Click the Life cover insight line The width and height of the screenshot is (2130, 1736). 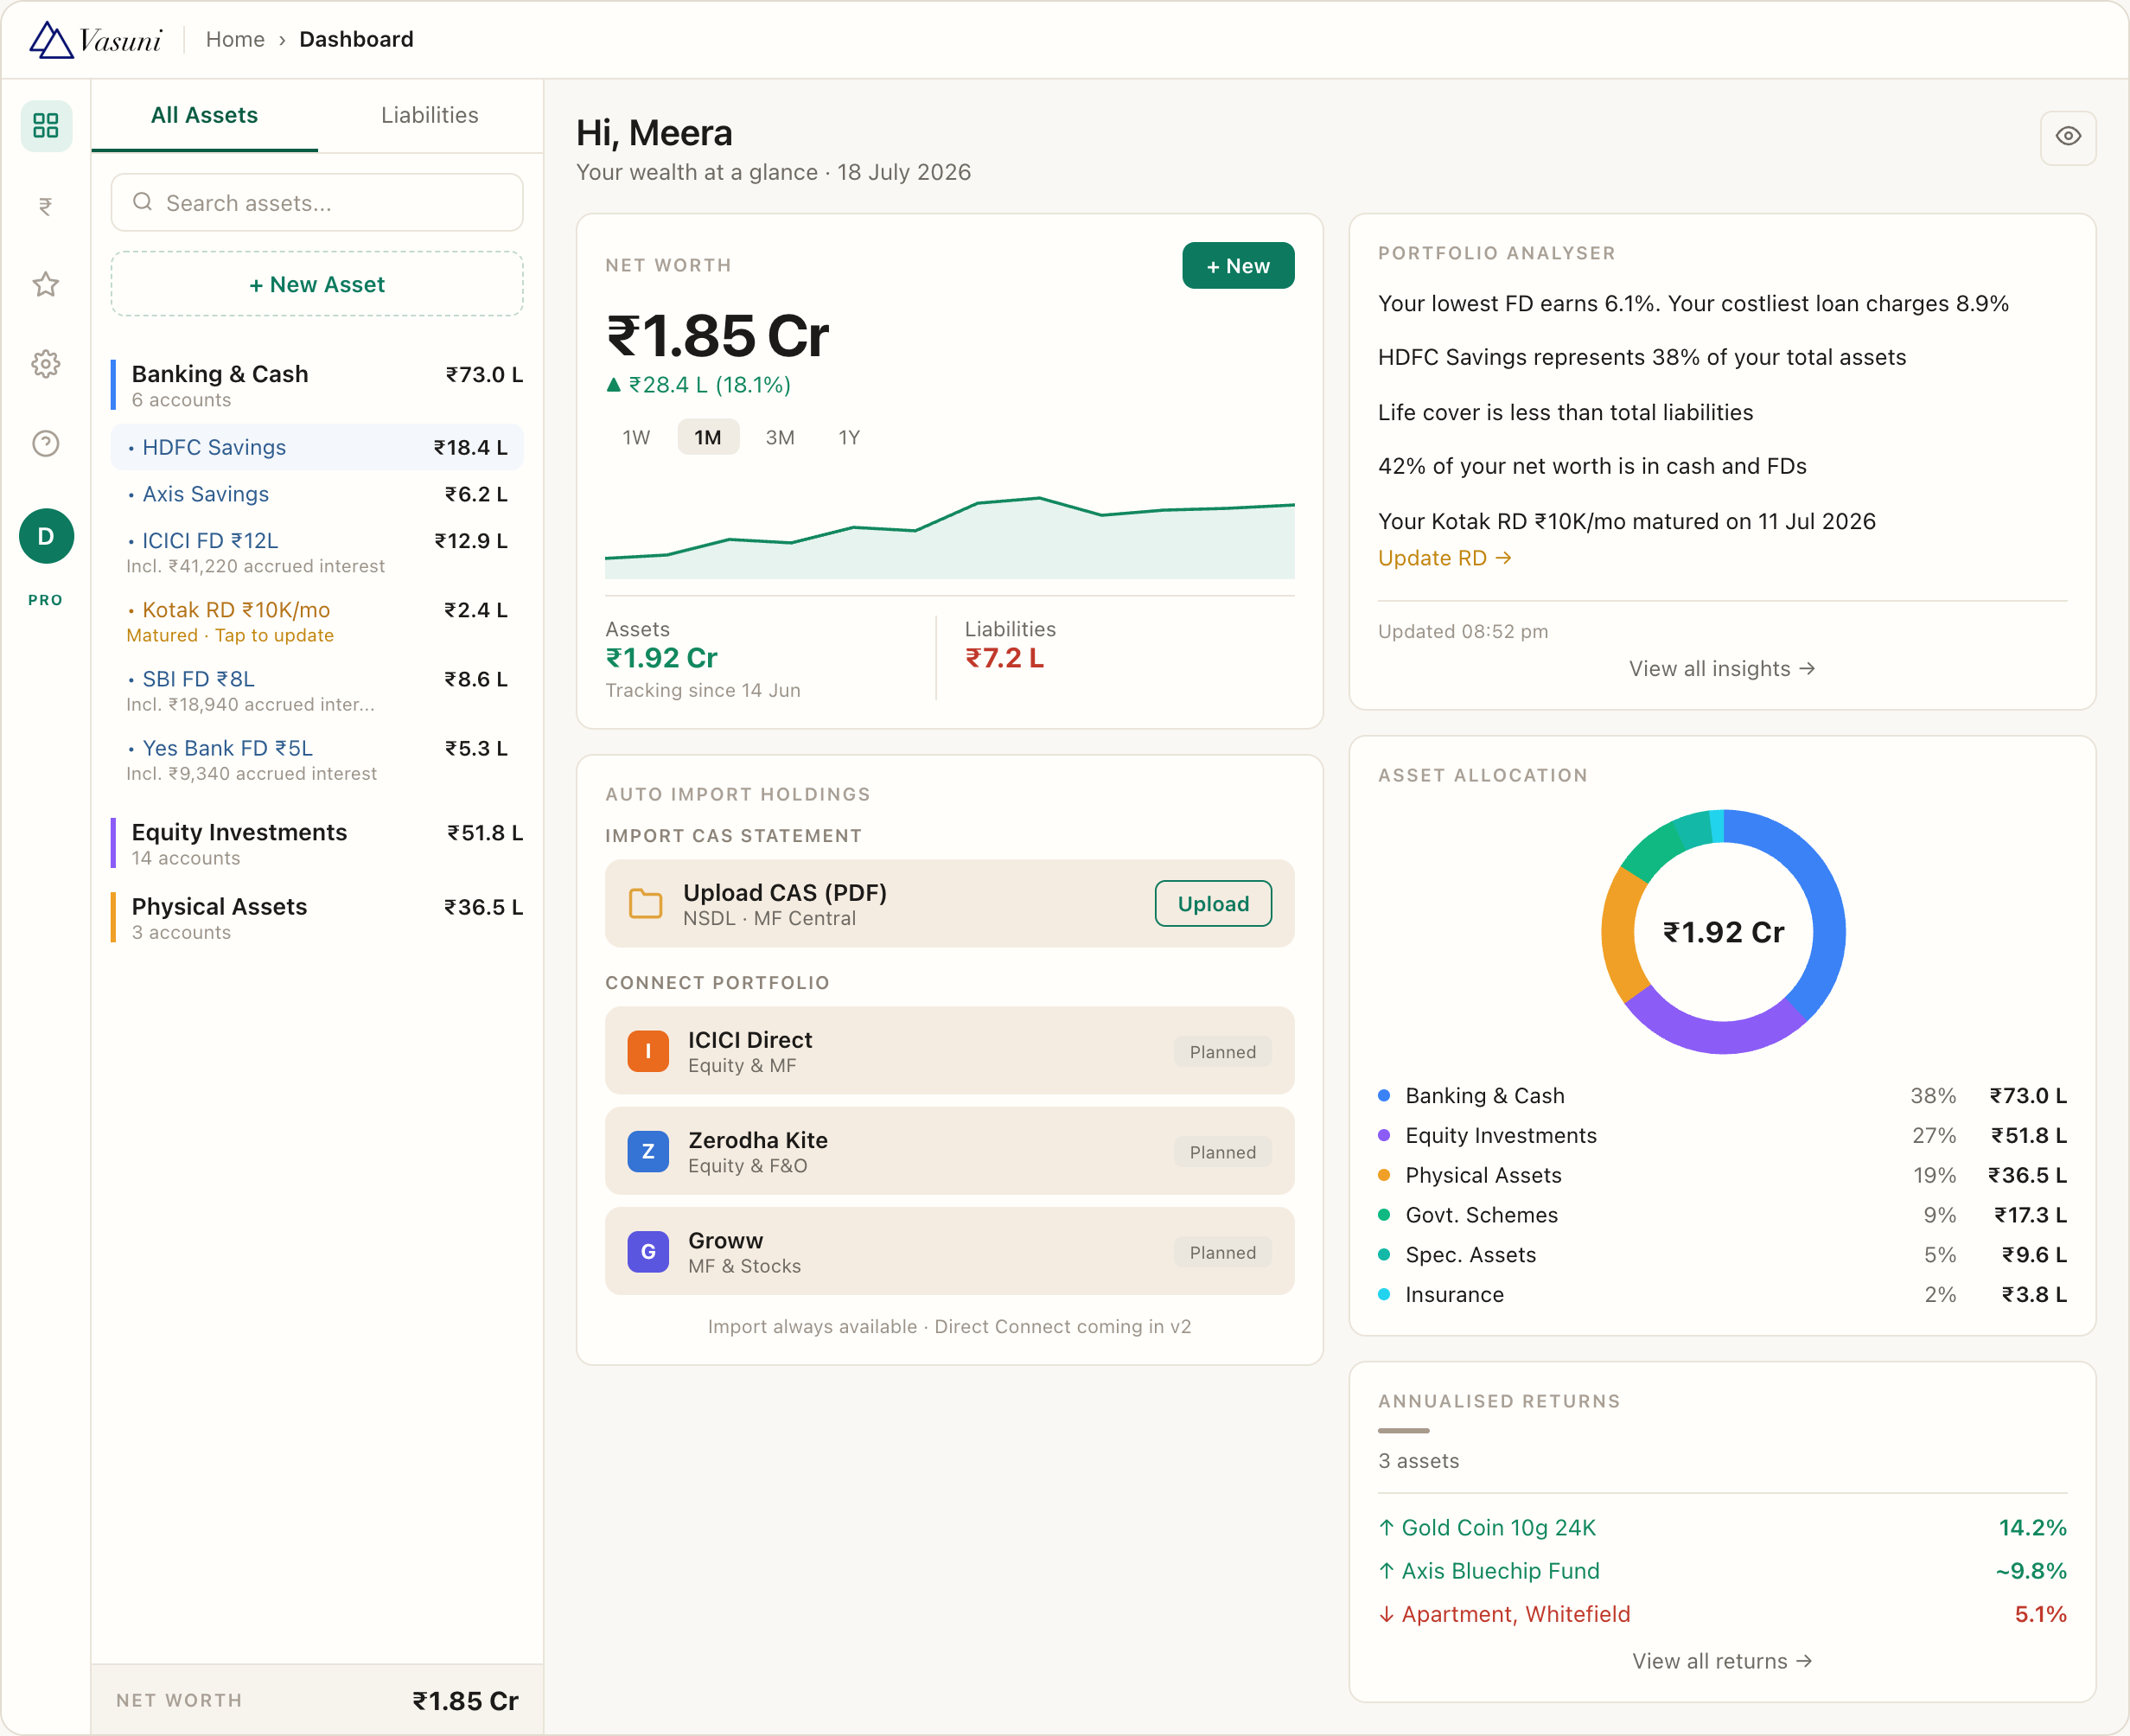(x=1565, y=412)
